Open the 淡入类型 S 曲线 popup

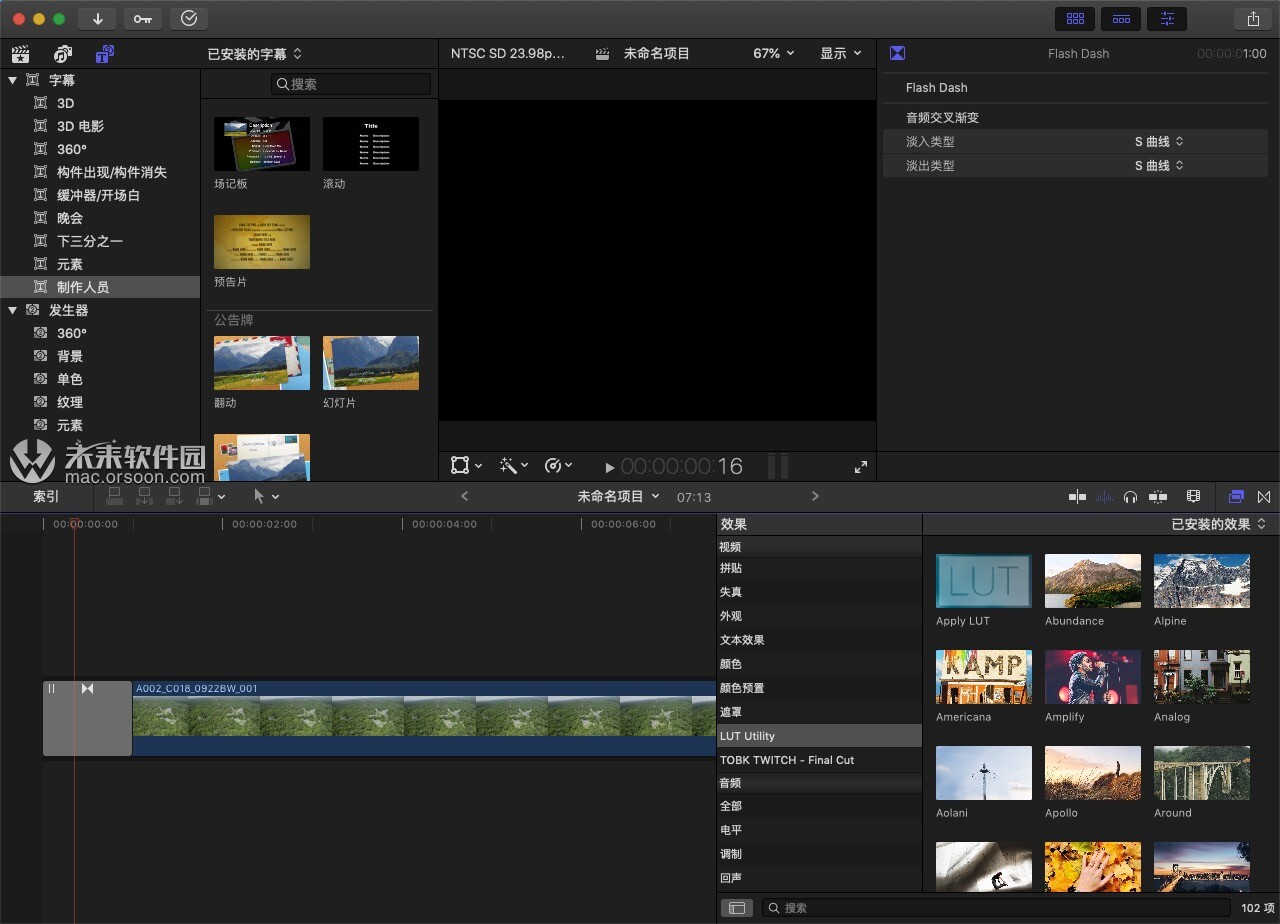[x=1159, y=142]
